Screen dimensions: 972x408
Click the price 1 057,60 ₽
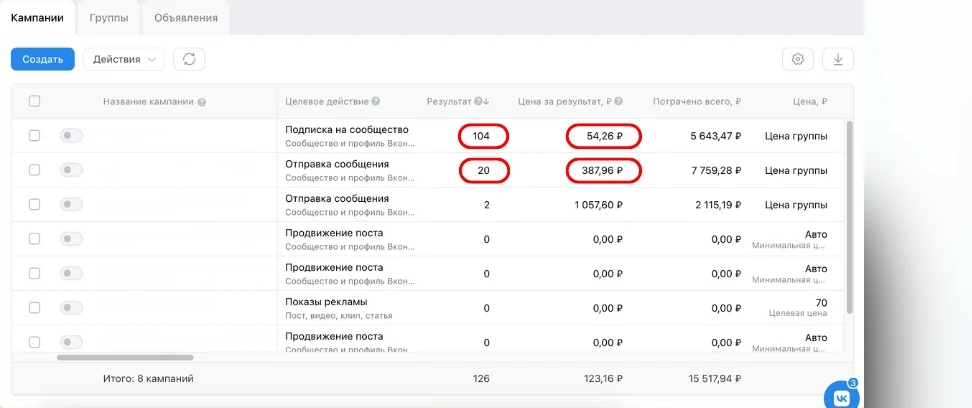[598, 205]
